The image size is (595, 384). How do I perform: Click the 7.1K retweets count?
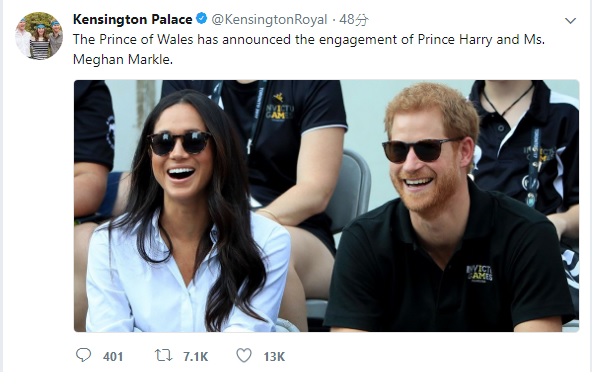point(195,357)
